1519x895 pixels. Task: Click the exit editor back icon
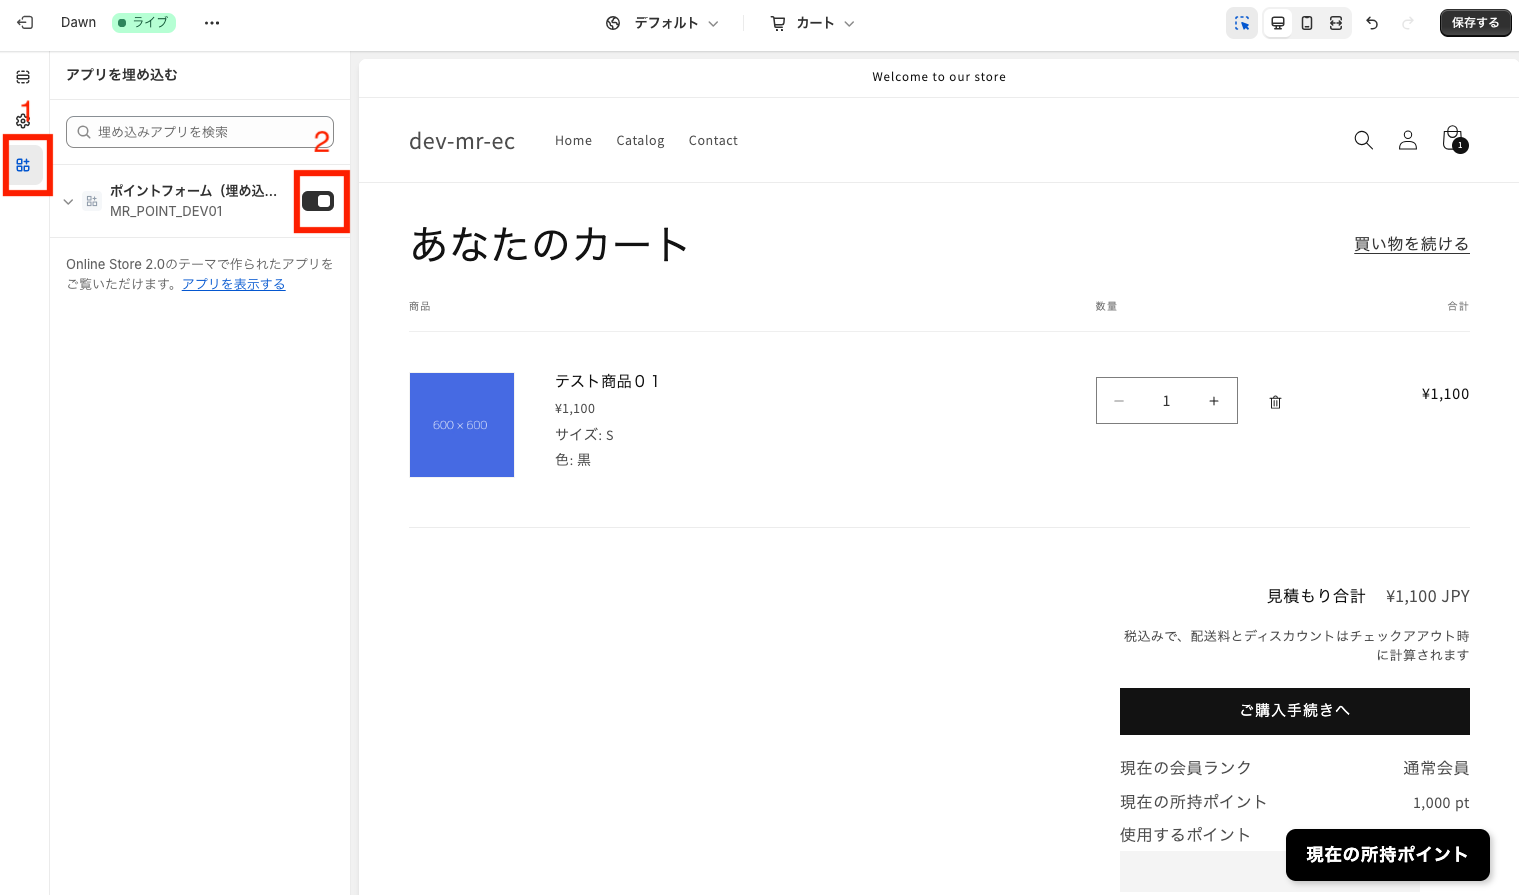[25, 22]
